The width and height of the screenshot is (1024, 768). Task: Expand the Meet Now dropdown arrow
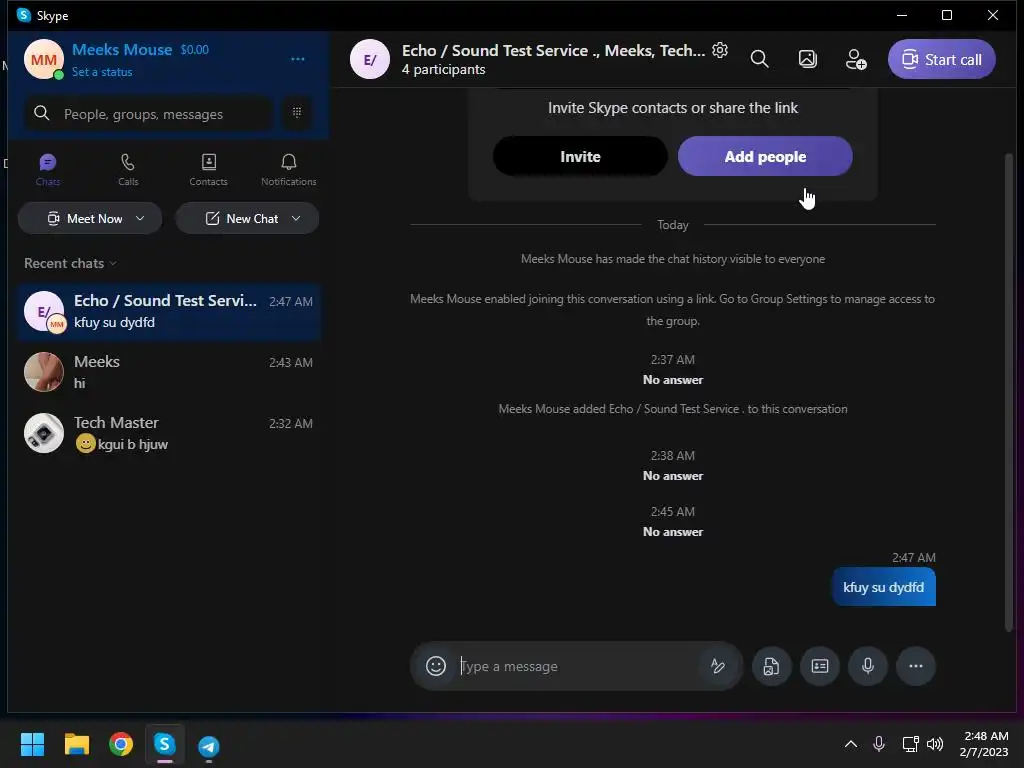(x=140, y=218)
